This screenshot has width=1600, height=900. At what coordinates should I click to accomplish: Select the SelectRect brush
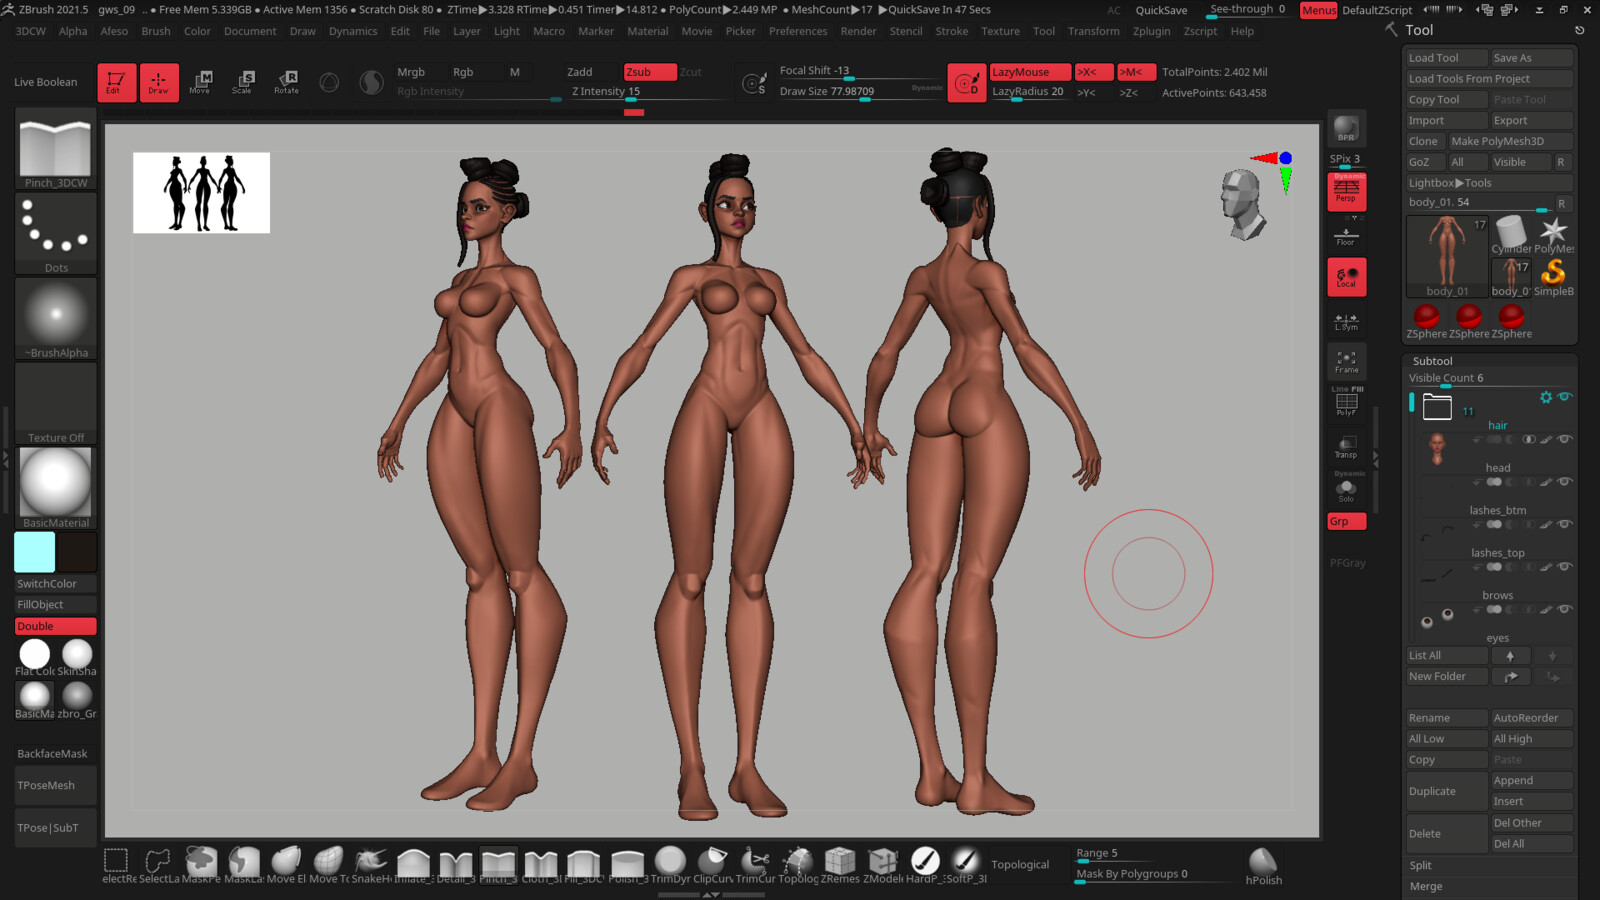click(117, 865)
